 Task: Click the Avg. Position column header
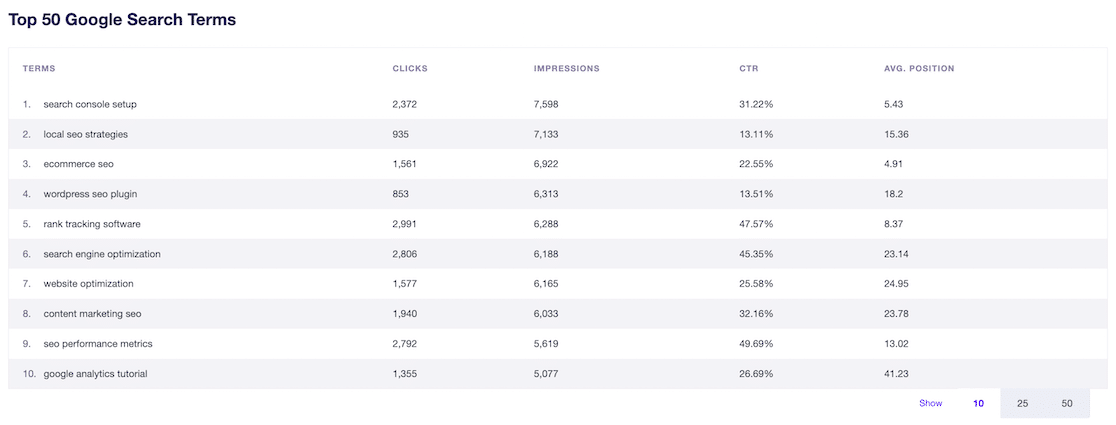(919, 69)
